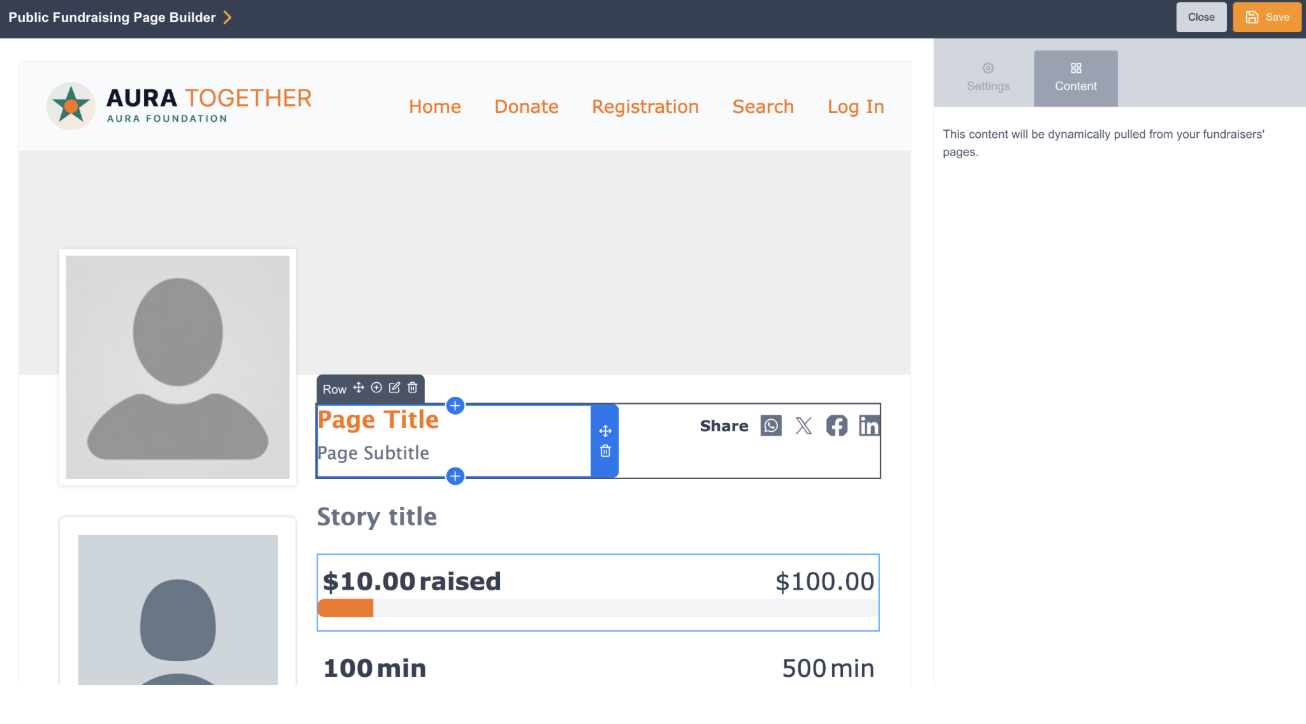The height and width of the screenshot is (724, 1306).
Task: Click the blue column move handle icon
Action: 605,431
